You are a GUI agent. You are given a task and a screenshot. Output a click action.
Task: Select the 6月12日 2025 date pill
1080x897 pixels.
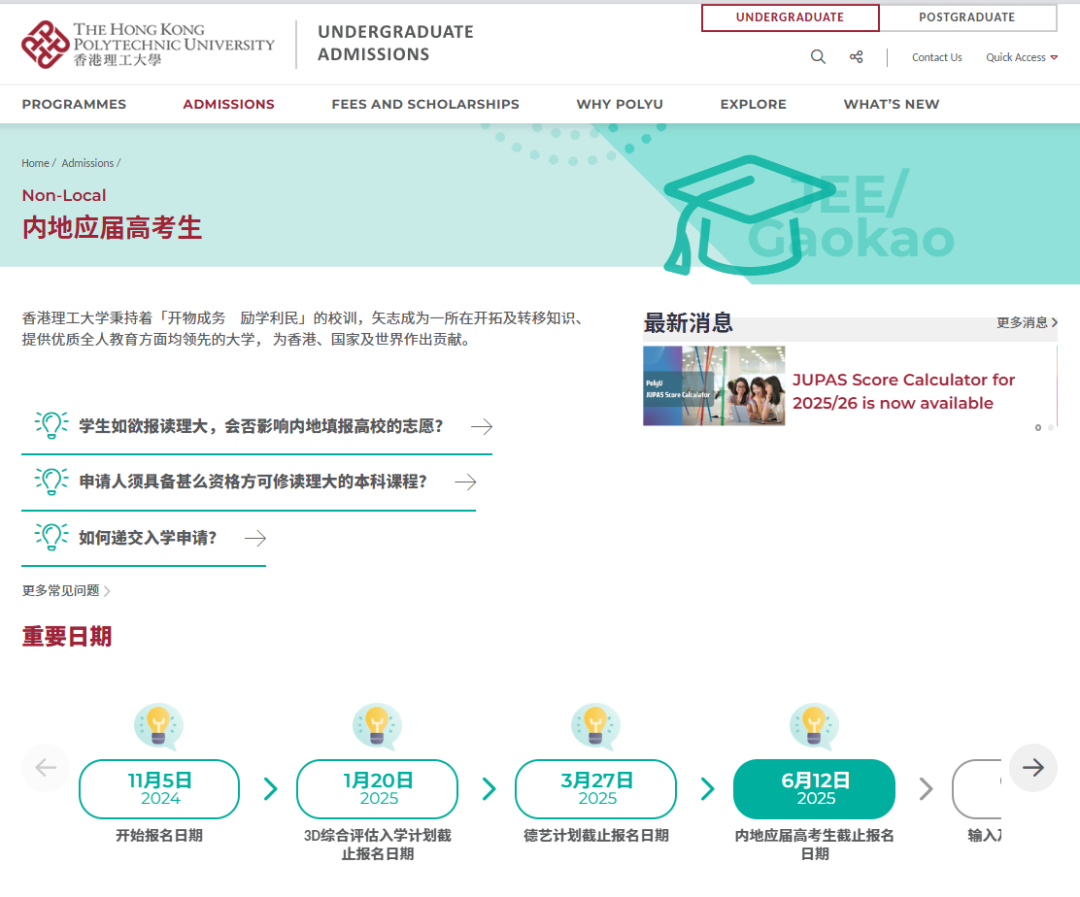(814, 789)
